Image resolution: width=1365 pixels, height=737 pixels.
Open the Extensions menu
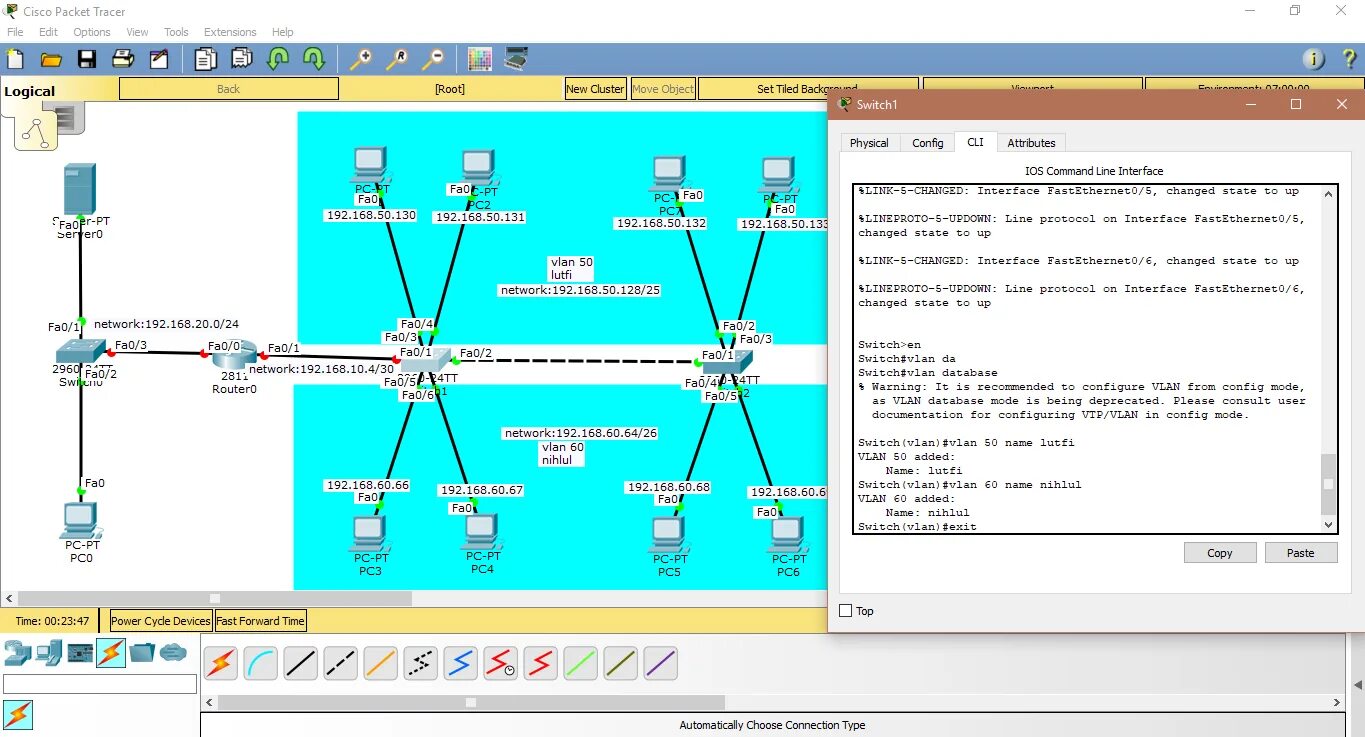(230, 32)
